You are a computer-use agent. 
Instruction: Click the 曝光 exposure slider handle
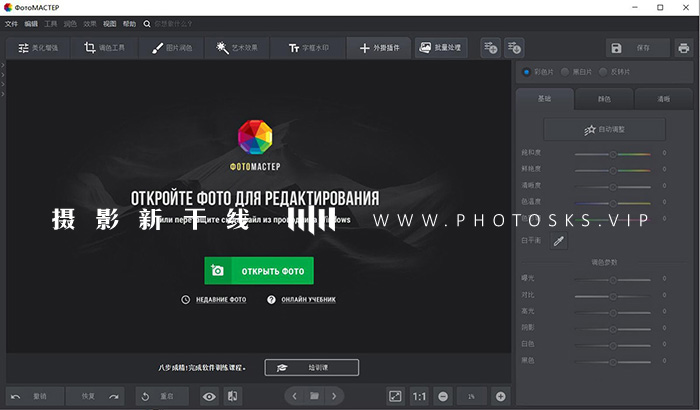coord(613,280)
